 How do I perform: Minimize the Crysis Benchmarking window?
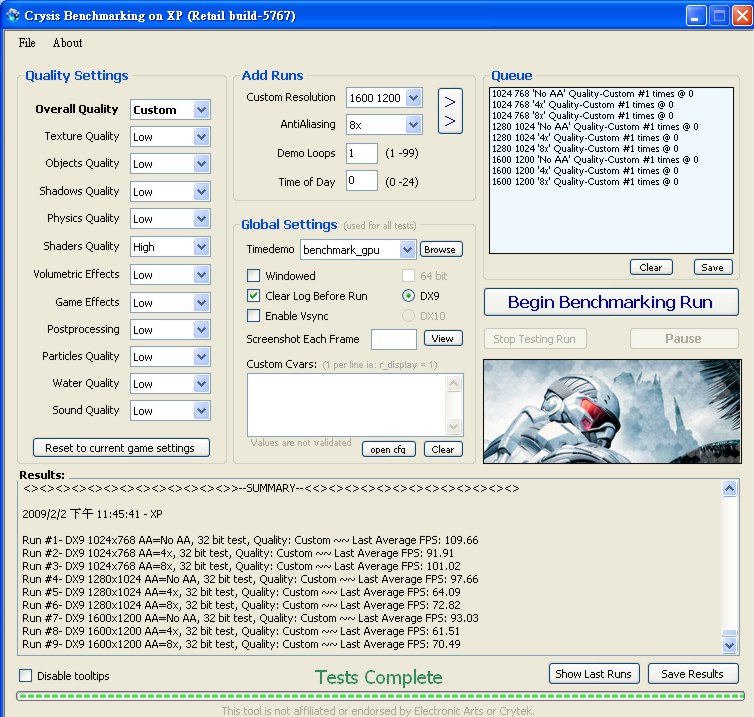pos(695,16)
